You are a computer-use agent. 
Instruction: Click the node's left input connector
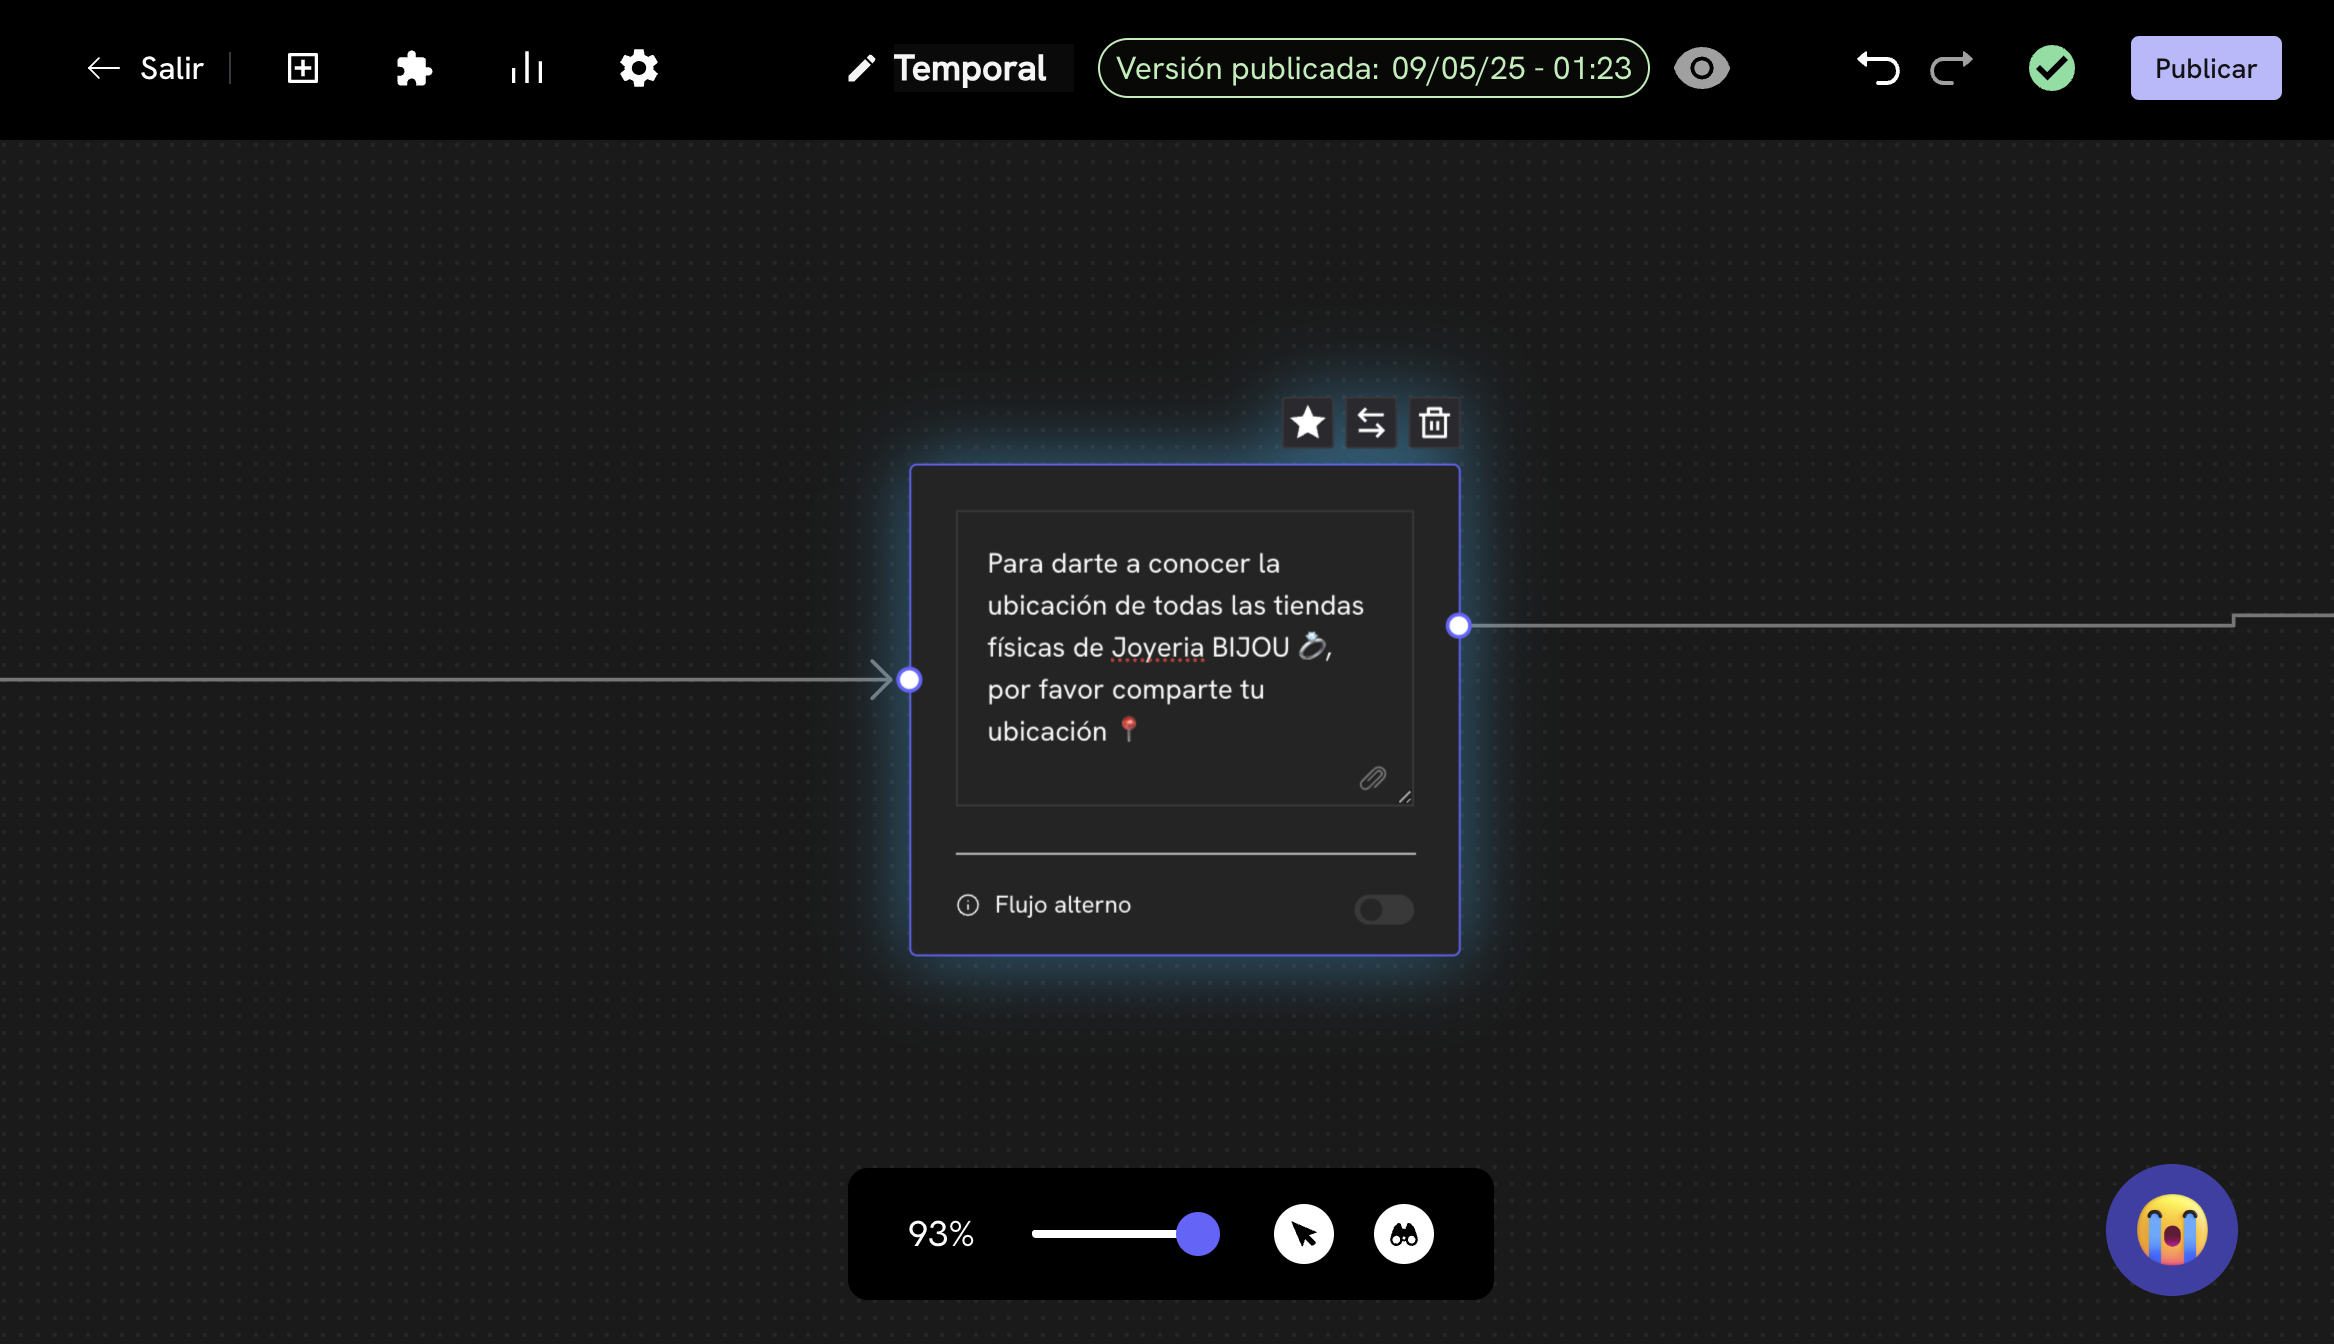tap(909, 680)
